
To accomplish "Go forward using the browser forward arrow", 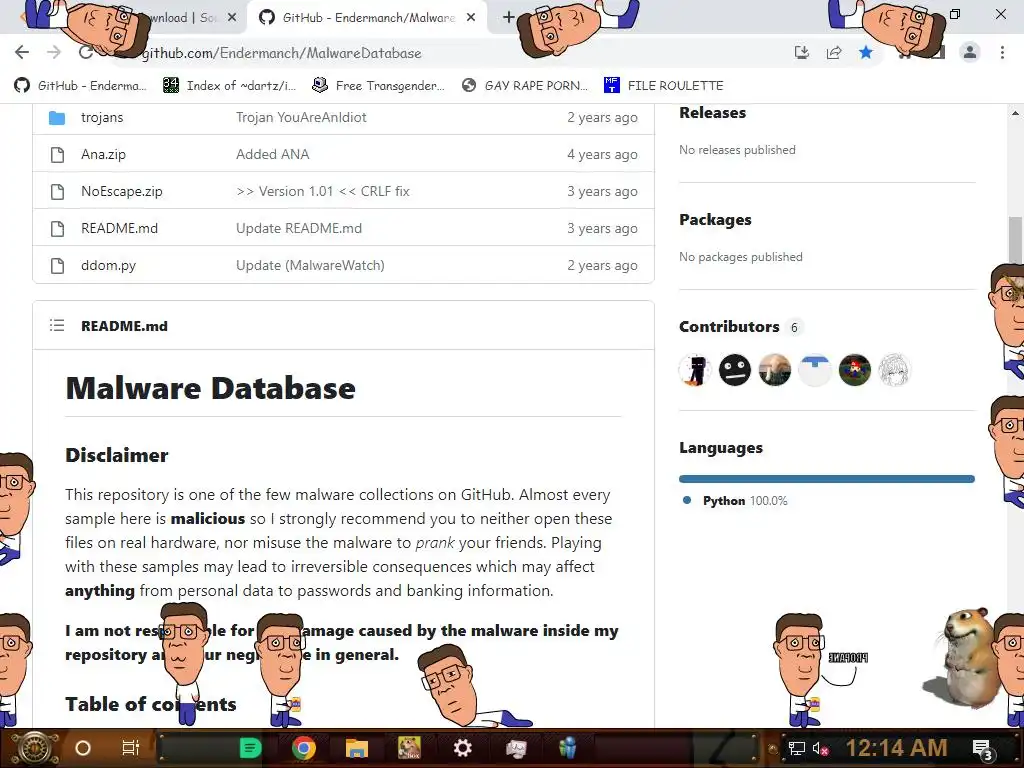I will [x=54, y=52].
